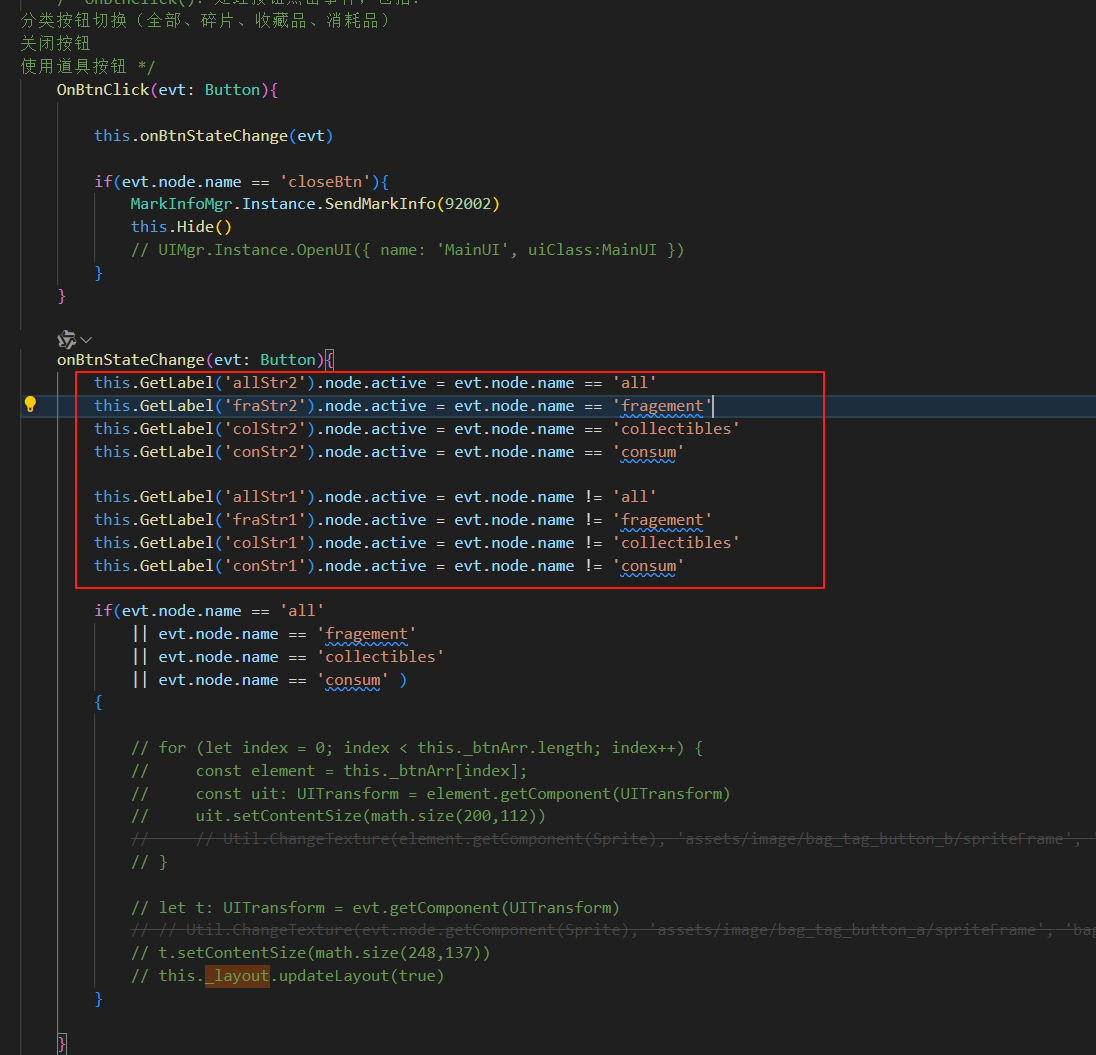Click 'fragement' on the fraStr2 line
The height and width of the screenshot is (1055, 1096).
pyautogui.click(x=662, y=406)
